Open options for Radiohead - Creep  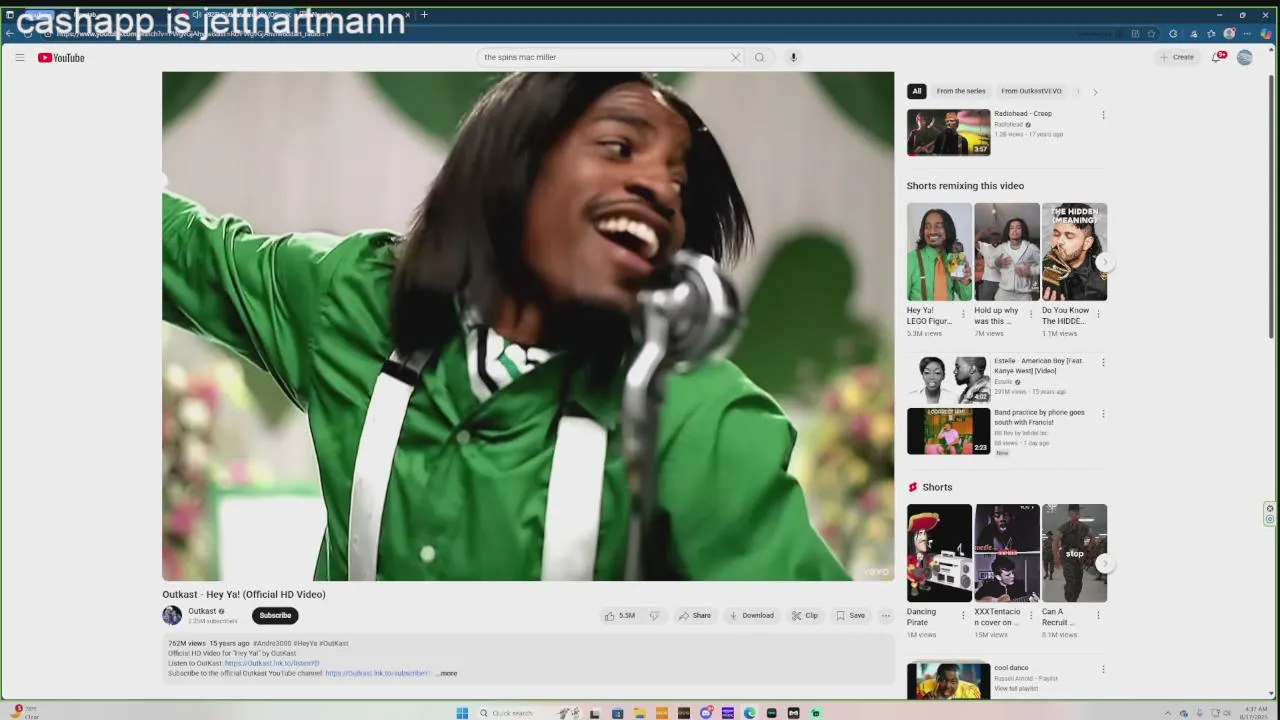tap(1103, 115)
